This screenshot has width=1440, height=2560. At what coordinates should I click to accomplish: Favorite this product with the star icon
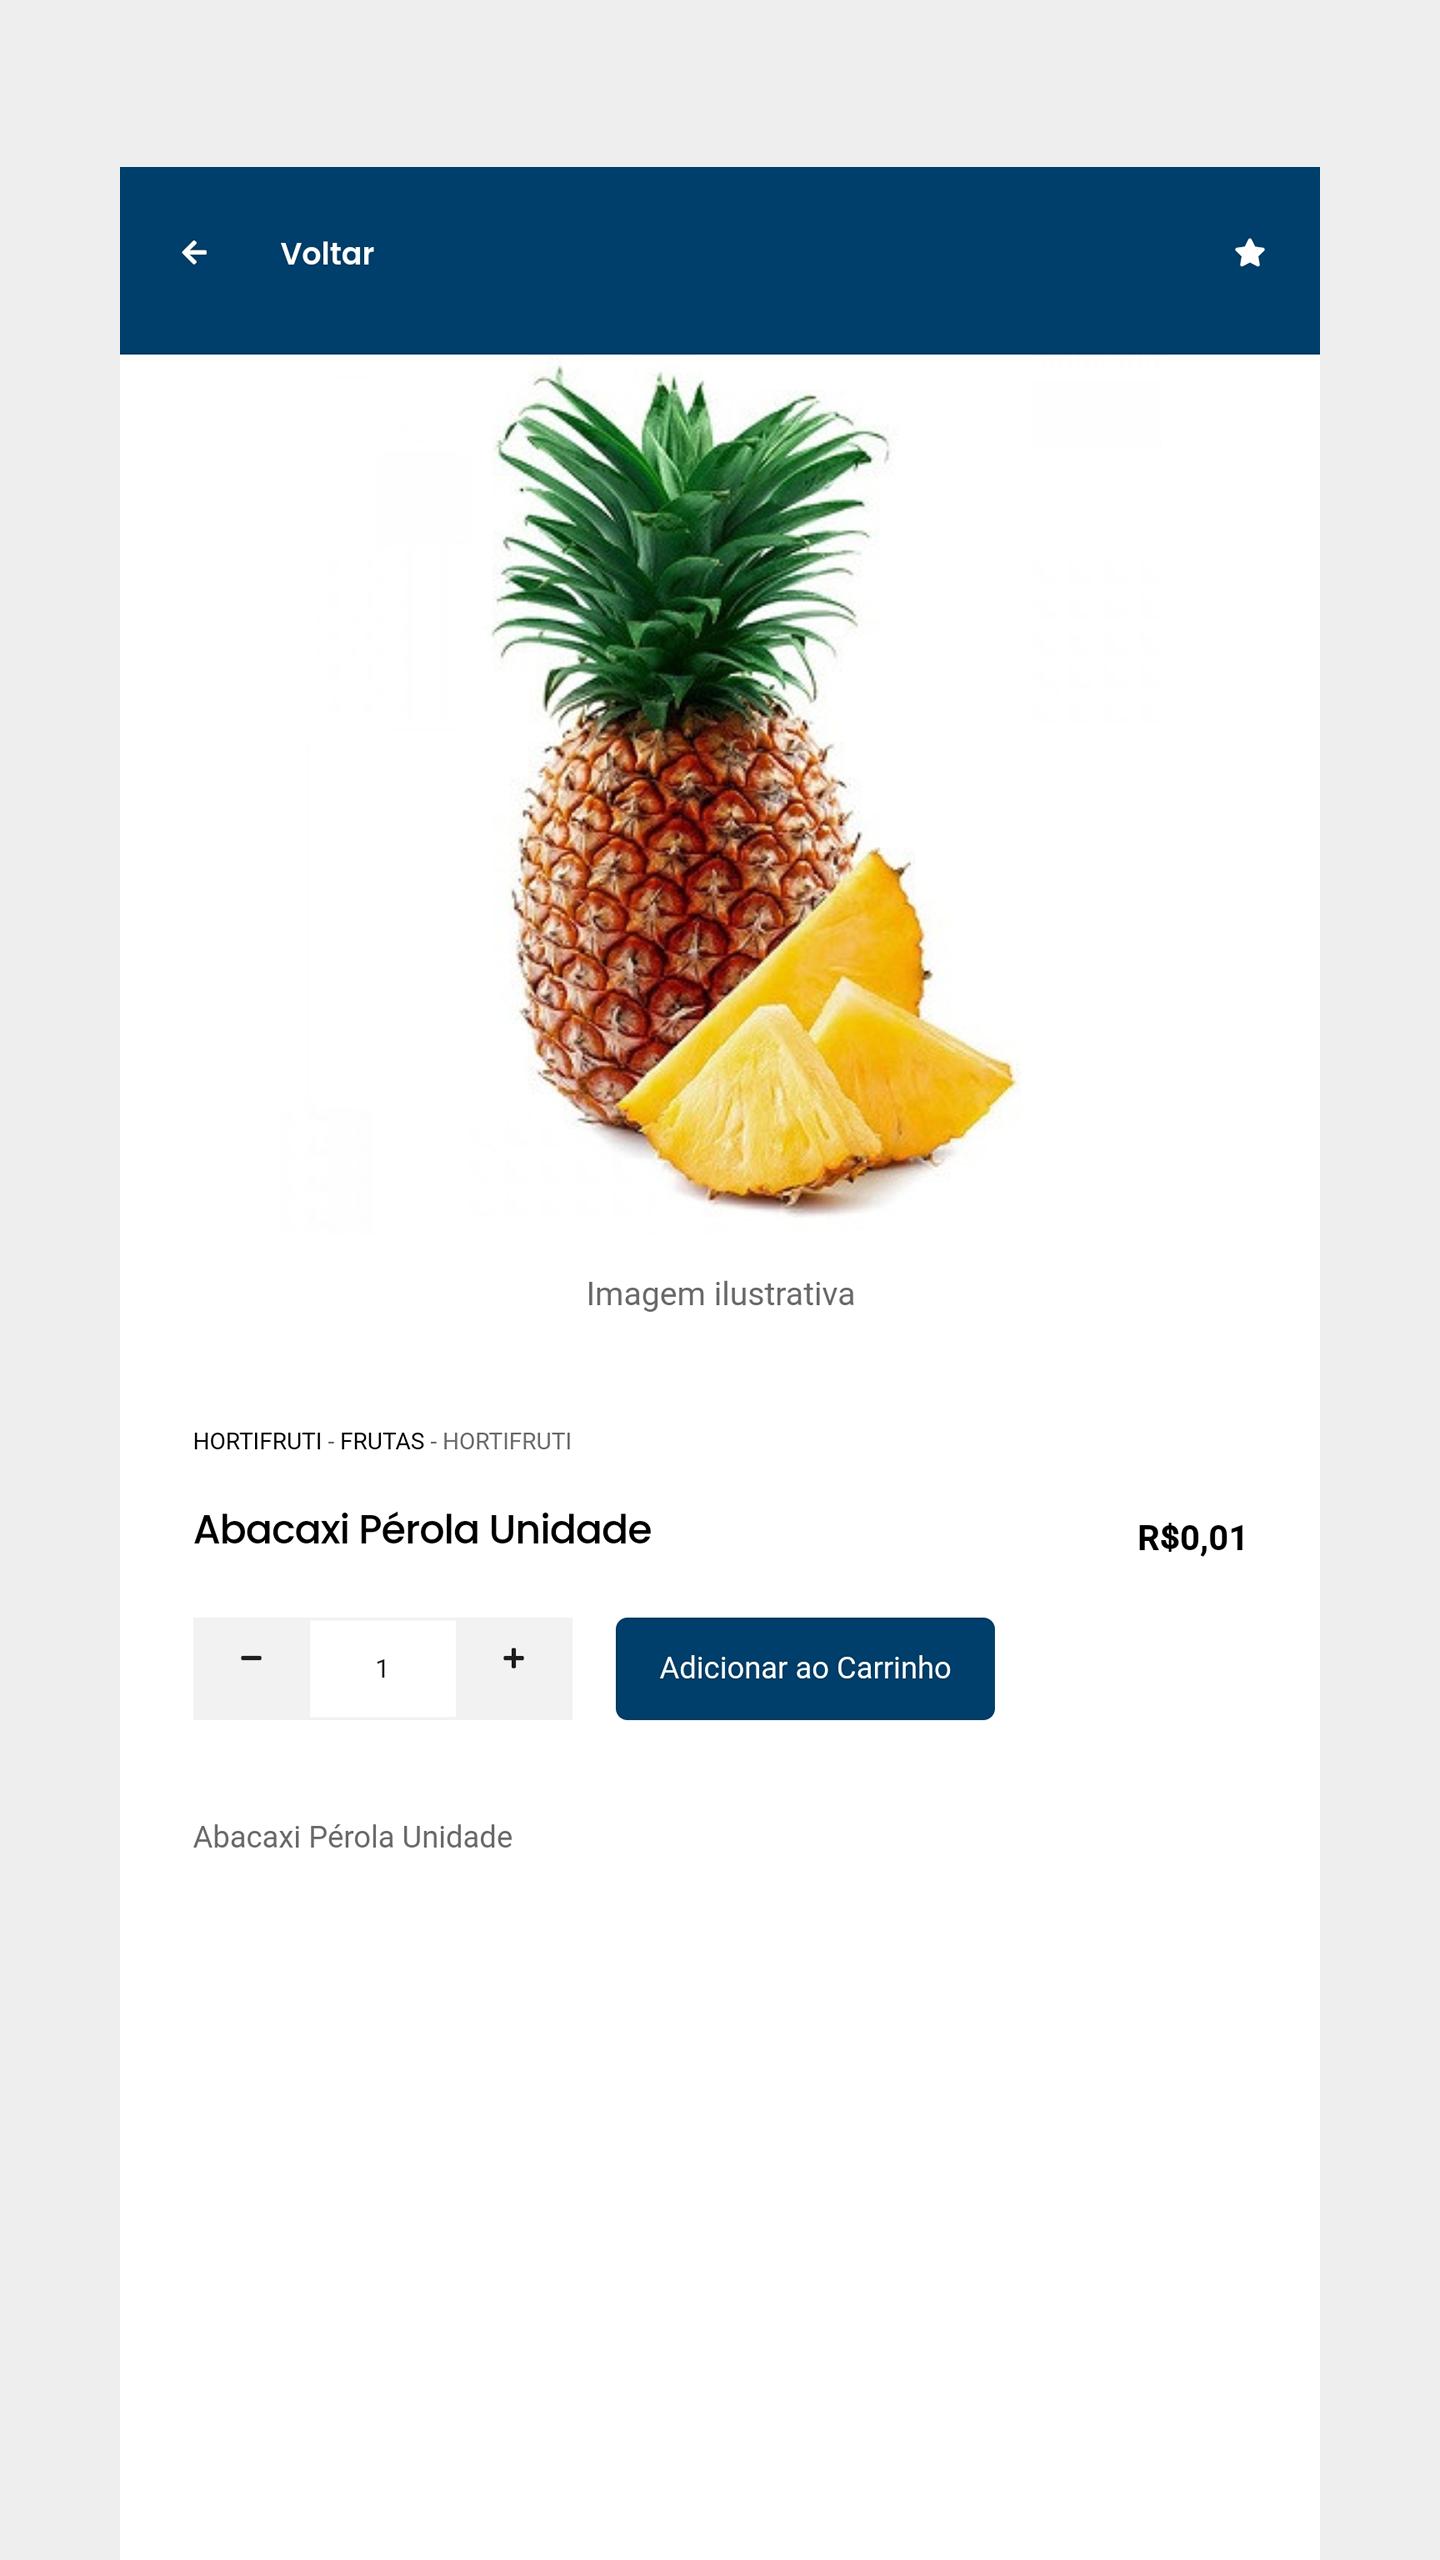click(1249, 253)
